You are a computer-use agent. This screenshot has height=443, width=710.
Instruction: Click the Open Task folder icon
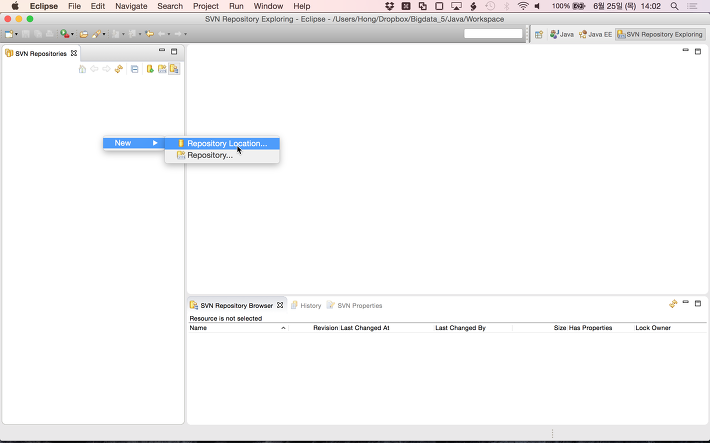click(84, 34)
